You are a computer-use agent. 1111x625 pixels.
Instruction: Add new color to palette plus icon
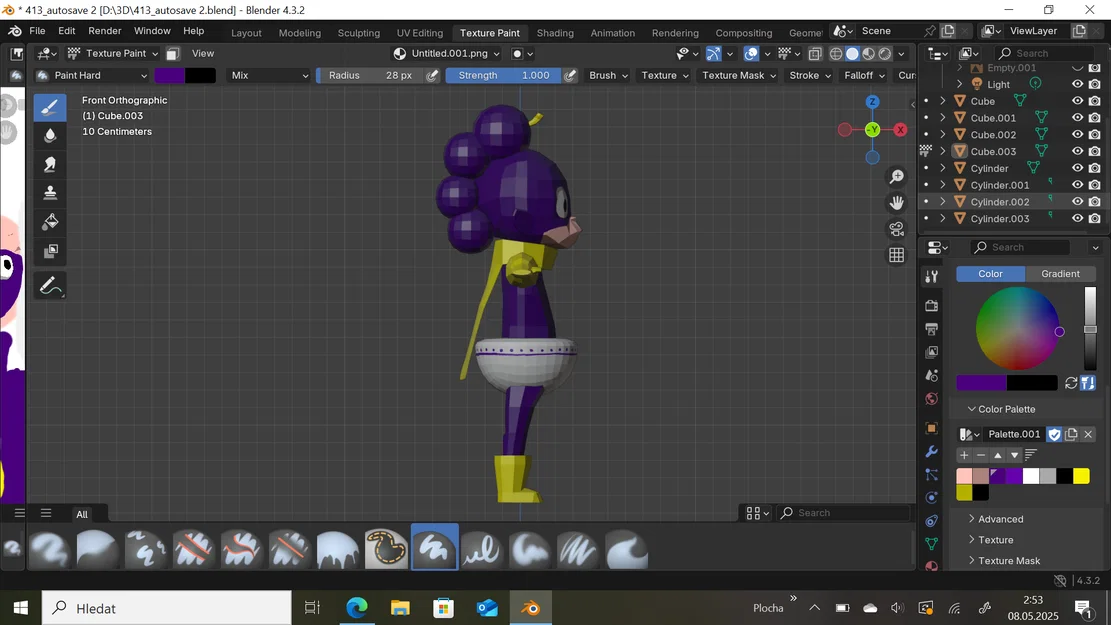point(964,455)
